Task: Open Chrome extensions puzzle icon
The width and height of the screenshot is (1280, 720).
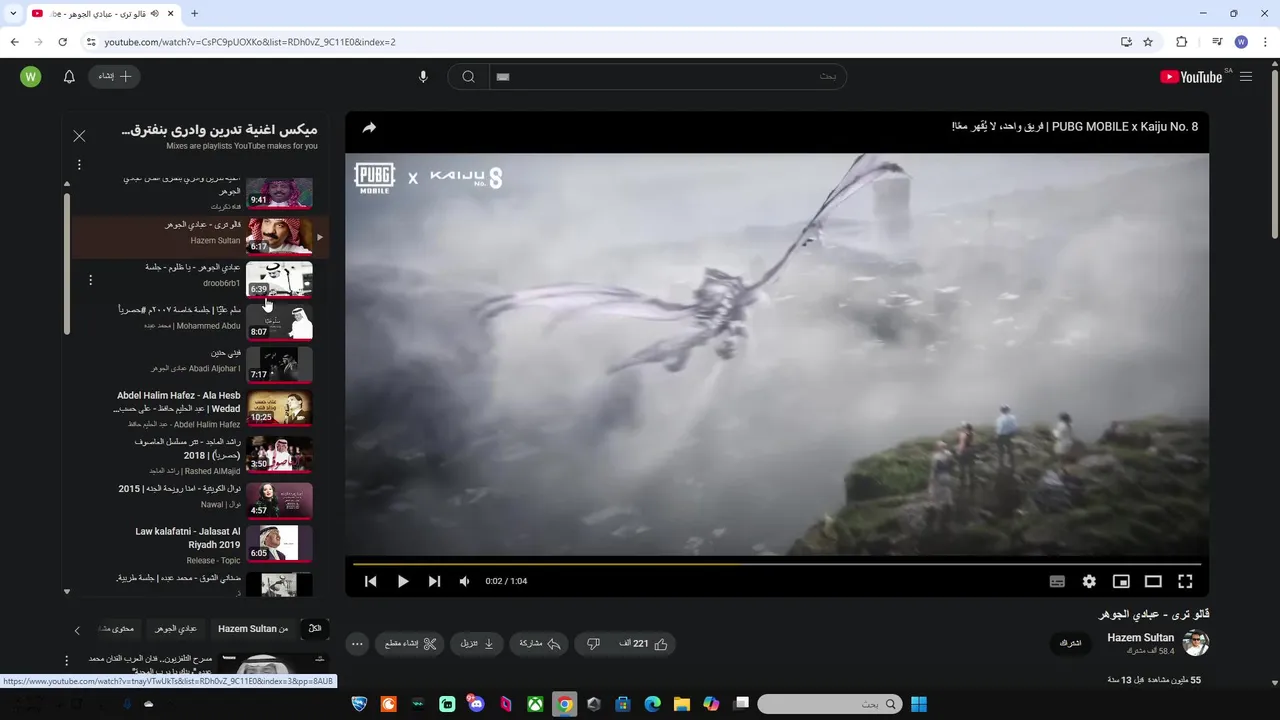Action: click(x=1182, y=42)
